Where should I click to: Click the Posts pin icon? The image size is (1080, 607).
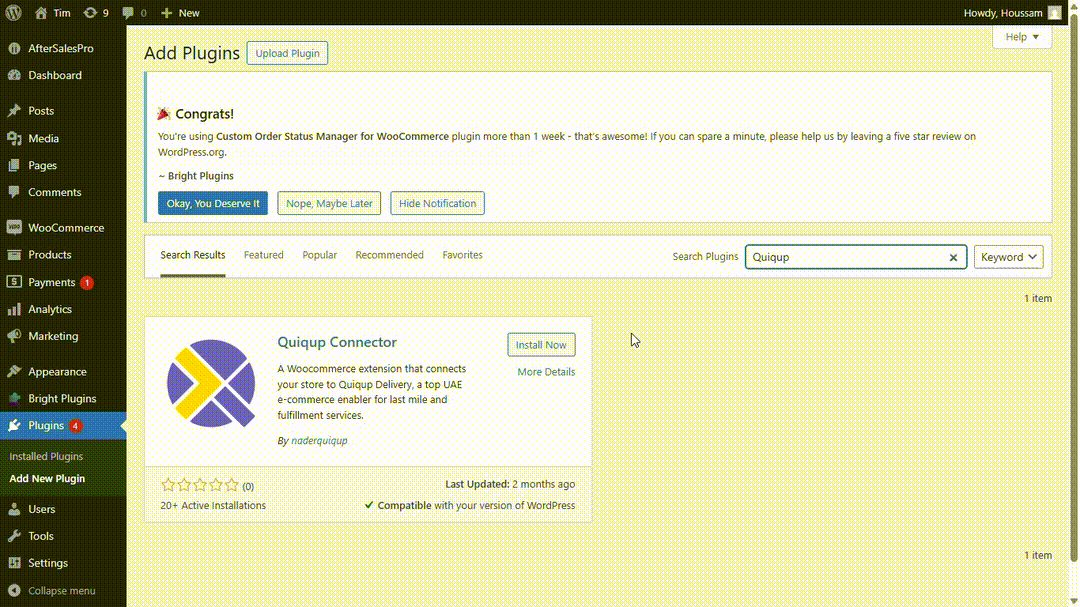point(14,110)
